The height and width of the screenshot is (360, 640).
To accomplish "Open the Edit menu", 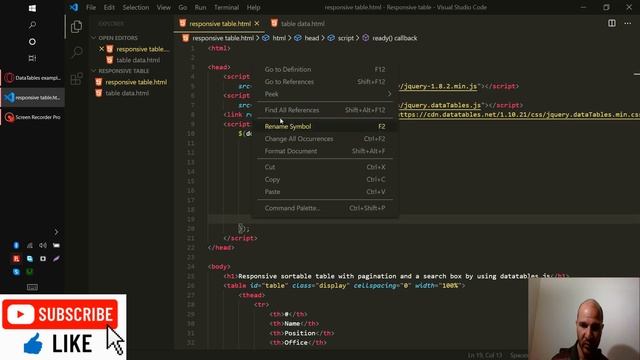I will pos(109,7).
